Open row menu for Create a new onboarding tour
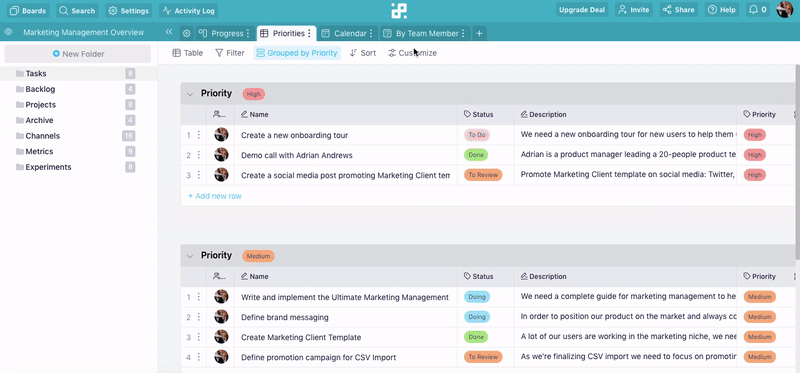Image resolution: width=800 pixels, height=373 pixels. (198, 135)
